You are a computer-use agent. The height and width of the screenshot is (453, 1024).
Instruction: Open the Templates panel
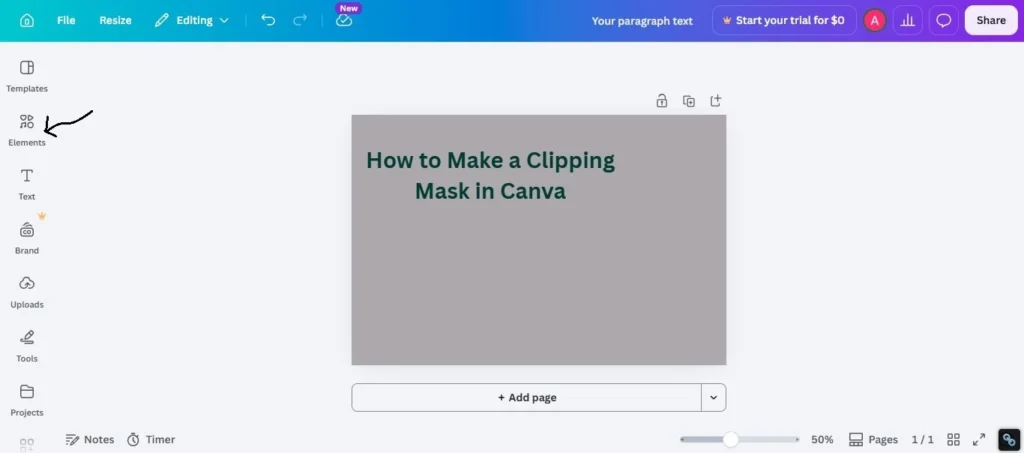coord(27,76)
